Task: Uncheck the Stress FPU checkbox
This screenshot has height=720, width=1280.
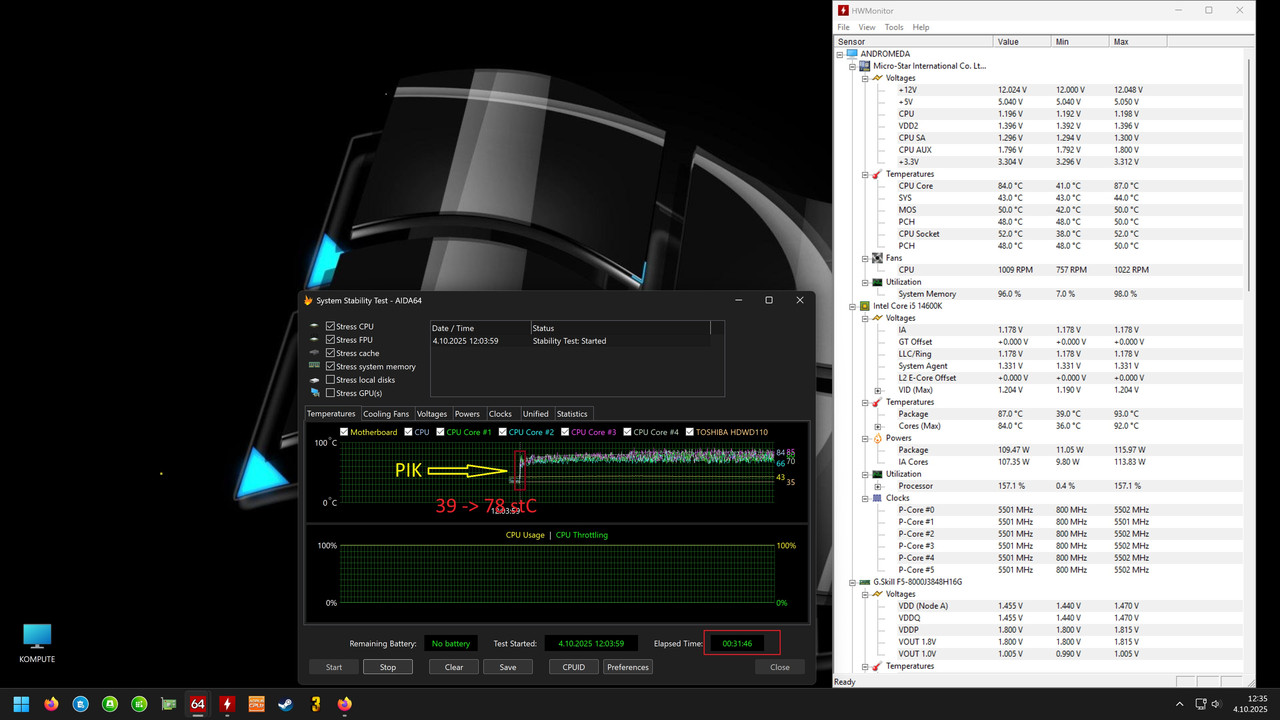Action: click(x=330, y=340)
